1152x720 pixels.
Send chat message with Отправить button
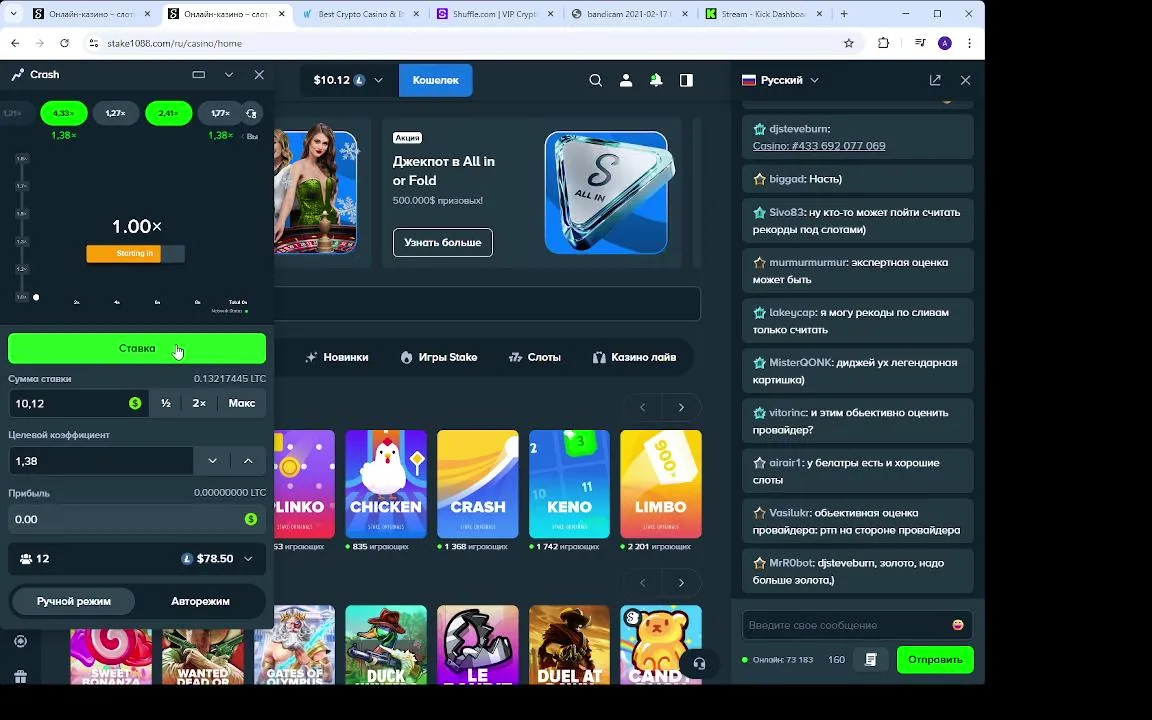tap(935, 660)
